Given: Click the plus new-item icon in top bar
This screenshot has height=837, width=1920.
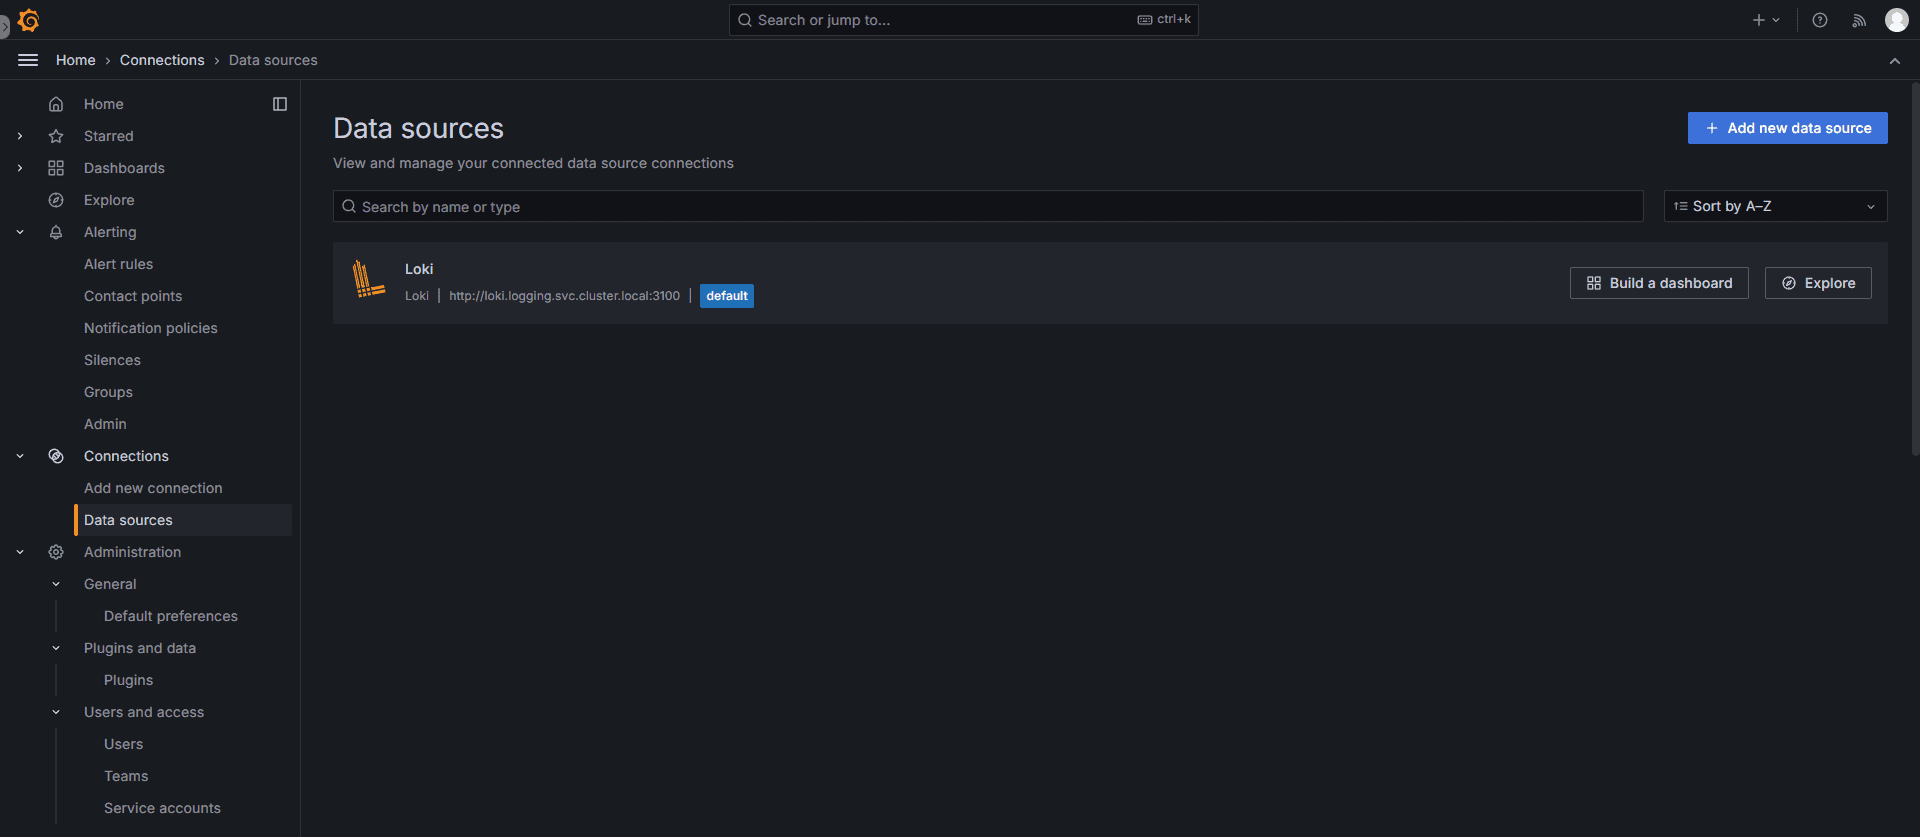Looking at the screenshot, I should 1766,20.
